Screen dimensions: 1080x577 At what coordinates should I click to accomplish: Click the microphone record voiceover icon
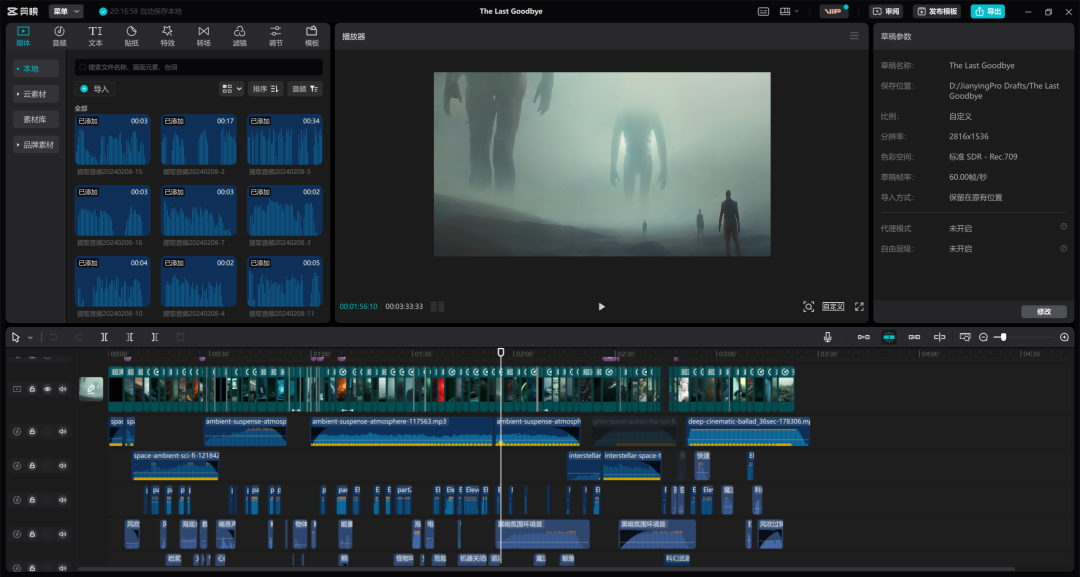pyautogui.click(x=827, y=337)
